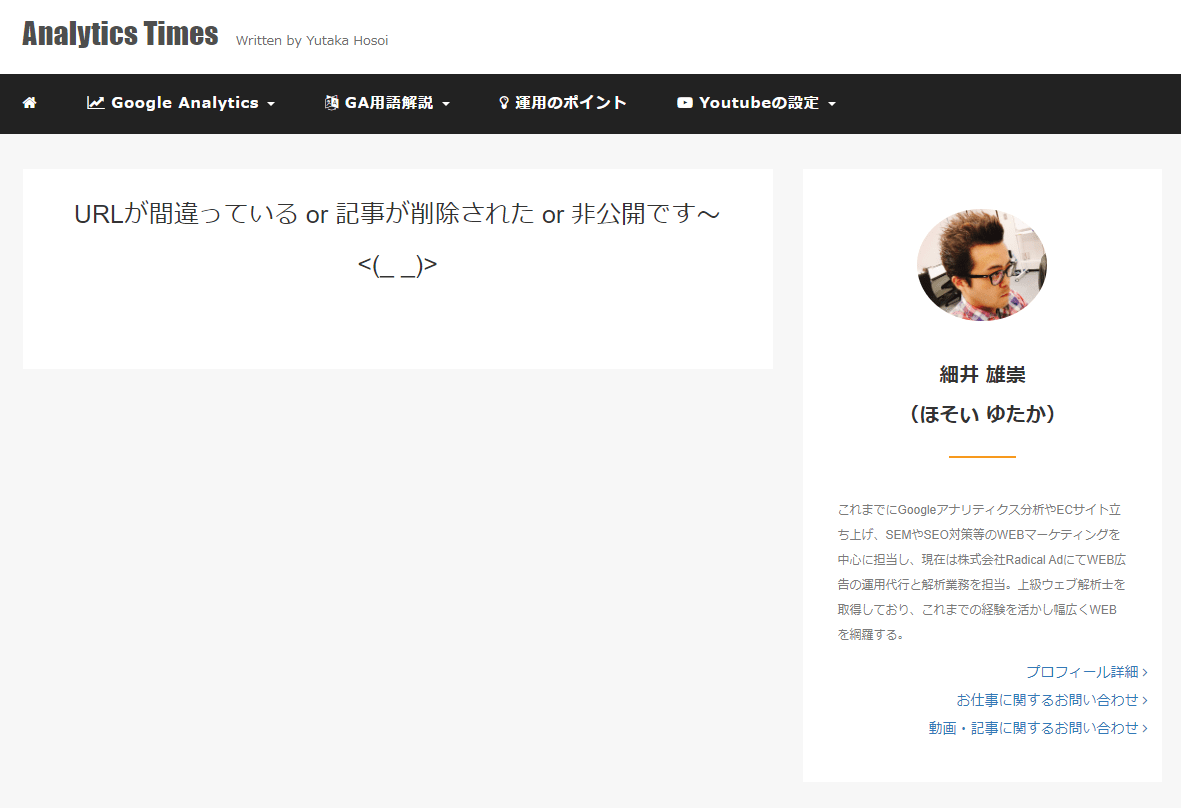
Task: Click the line chart icon beside Google Analytics
Action: pos(96,103)
